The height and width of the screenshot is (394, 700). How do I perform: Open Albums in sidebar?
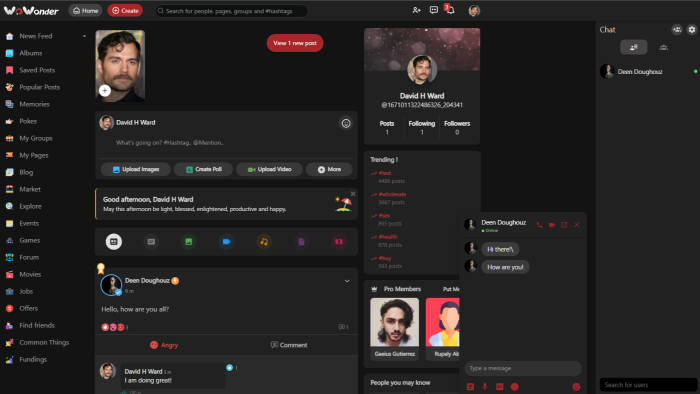click(30, 53)
